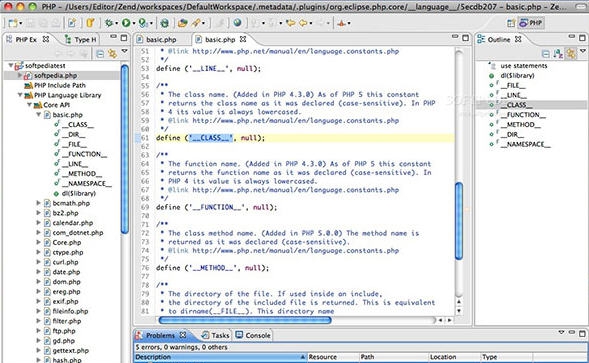589x363 pixels.
Task: Click the External Tools run icon
Action: click(x=143, y=23)
